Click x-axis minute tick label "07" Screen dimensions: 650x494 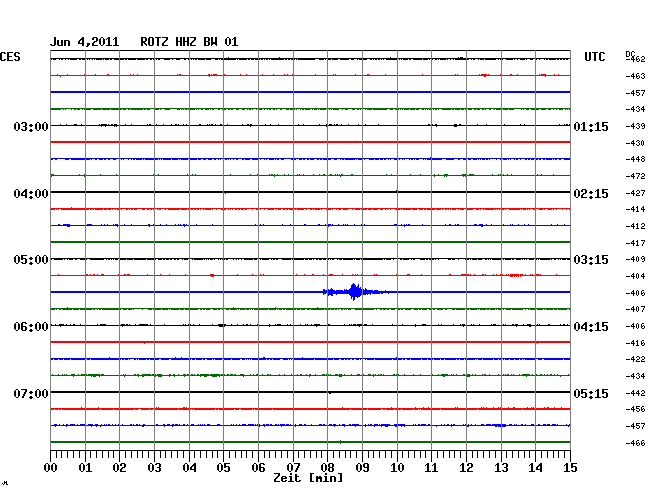coord(293,468)
